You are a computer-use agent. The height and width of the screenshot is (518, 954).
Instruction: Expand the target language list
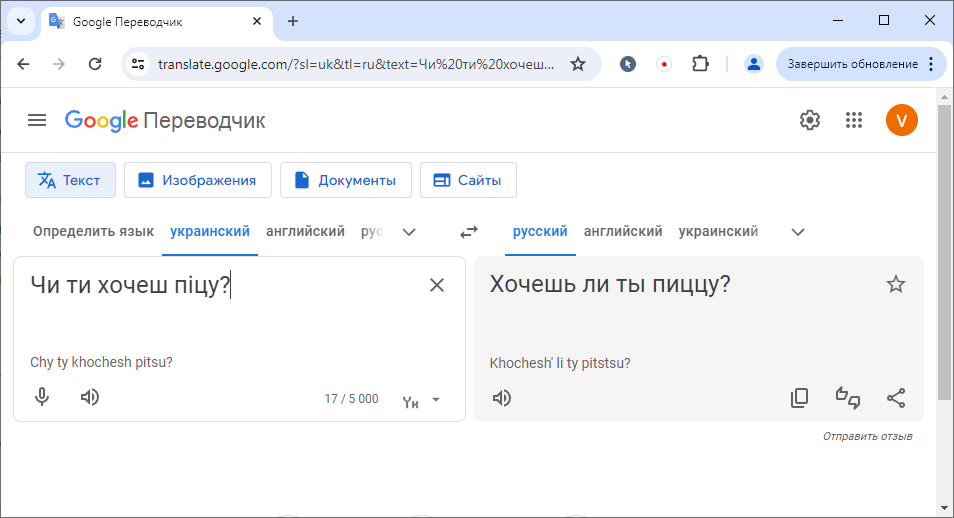(798, 232)
